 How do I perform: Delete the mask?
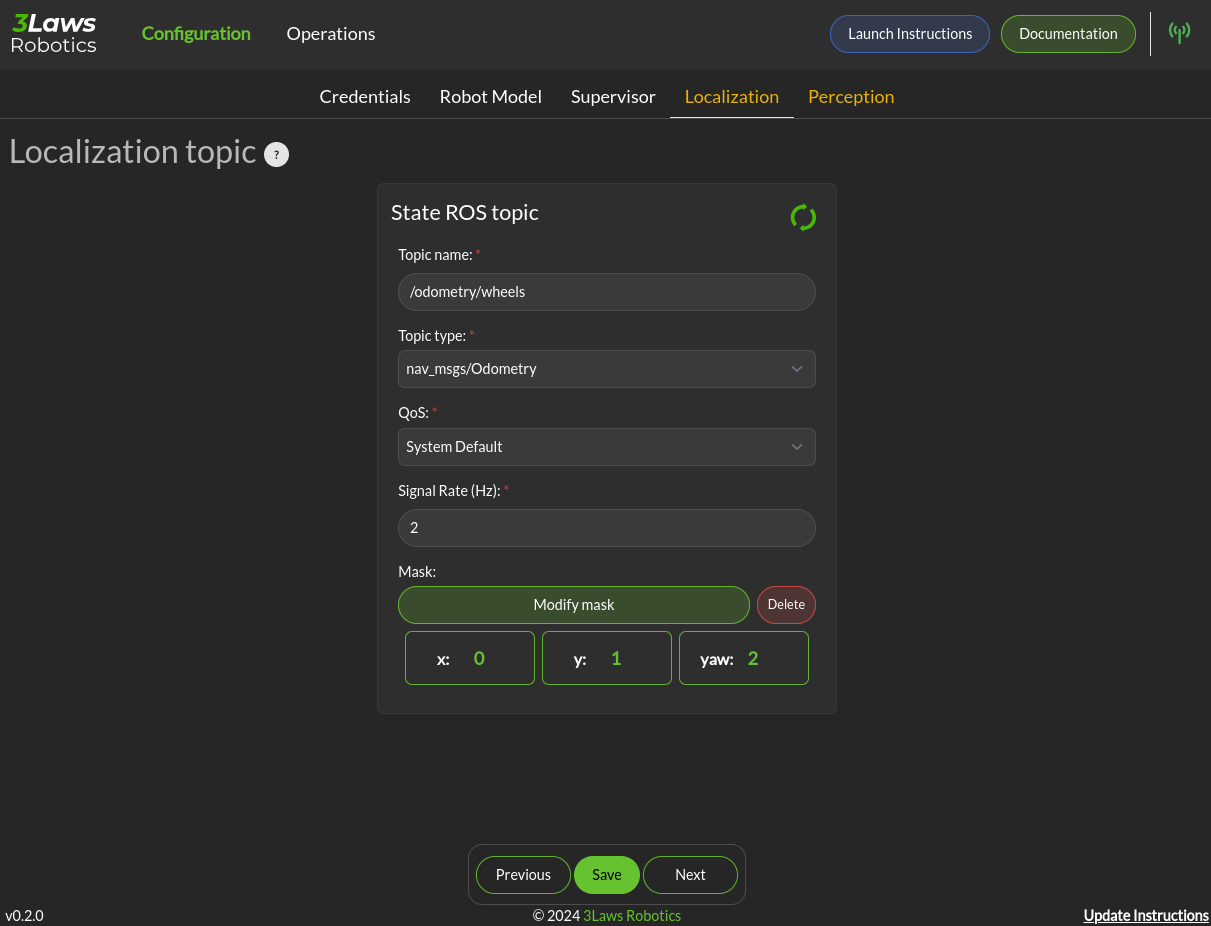(786, 605)
